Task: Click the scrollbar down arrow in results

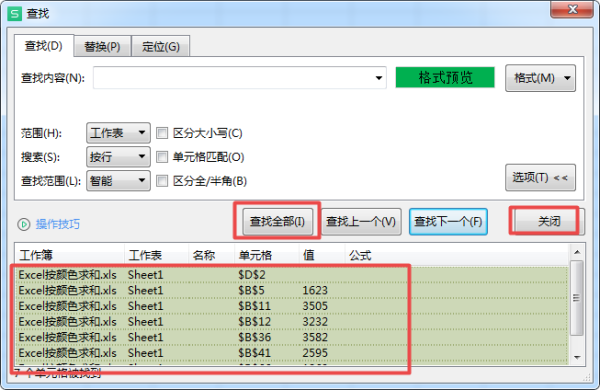Action: [x=577, y=357]
